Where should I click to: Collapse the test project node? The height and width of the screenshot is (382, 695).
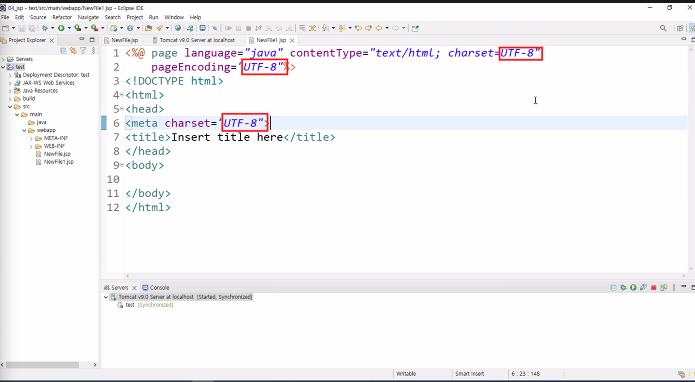click(3, 67)
